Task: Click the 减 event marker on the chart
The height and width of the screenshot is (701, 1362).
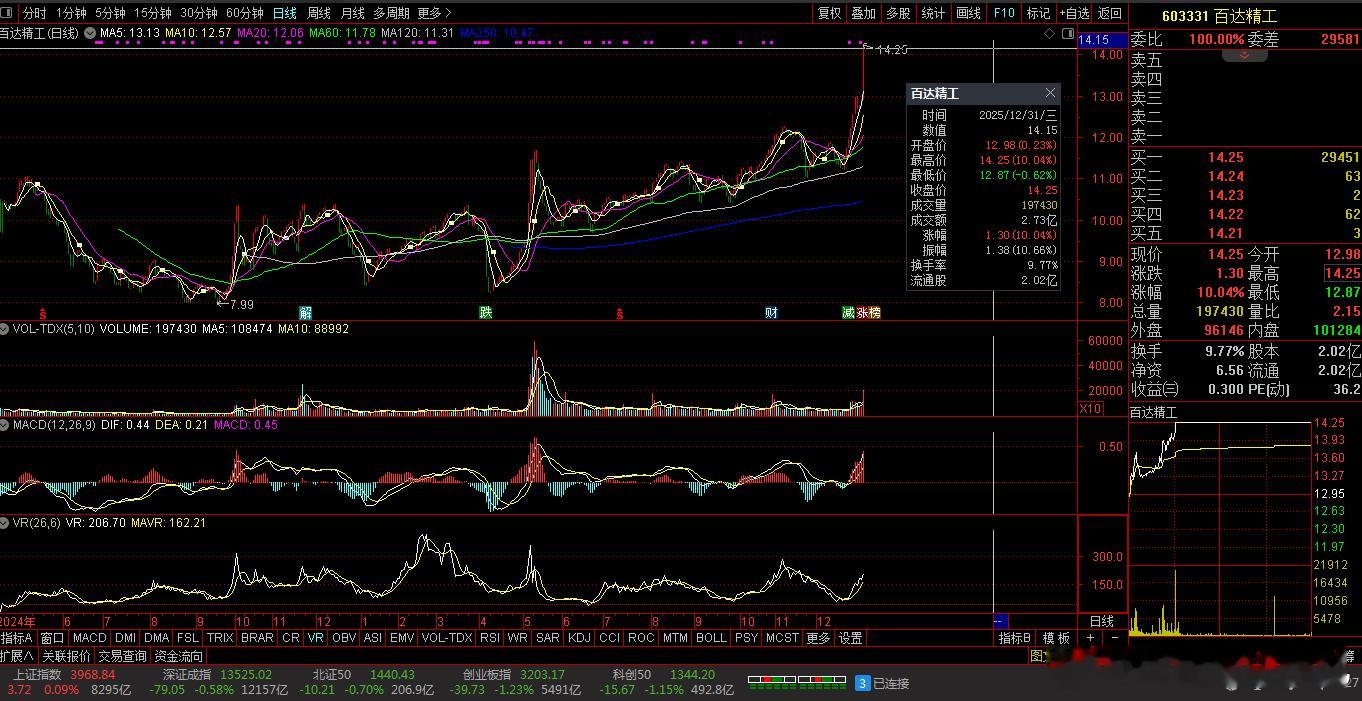Action: click(848, 313)
